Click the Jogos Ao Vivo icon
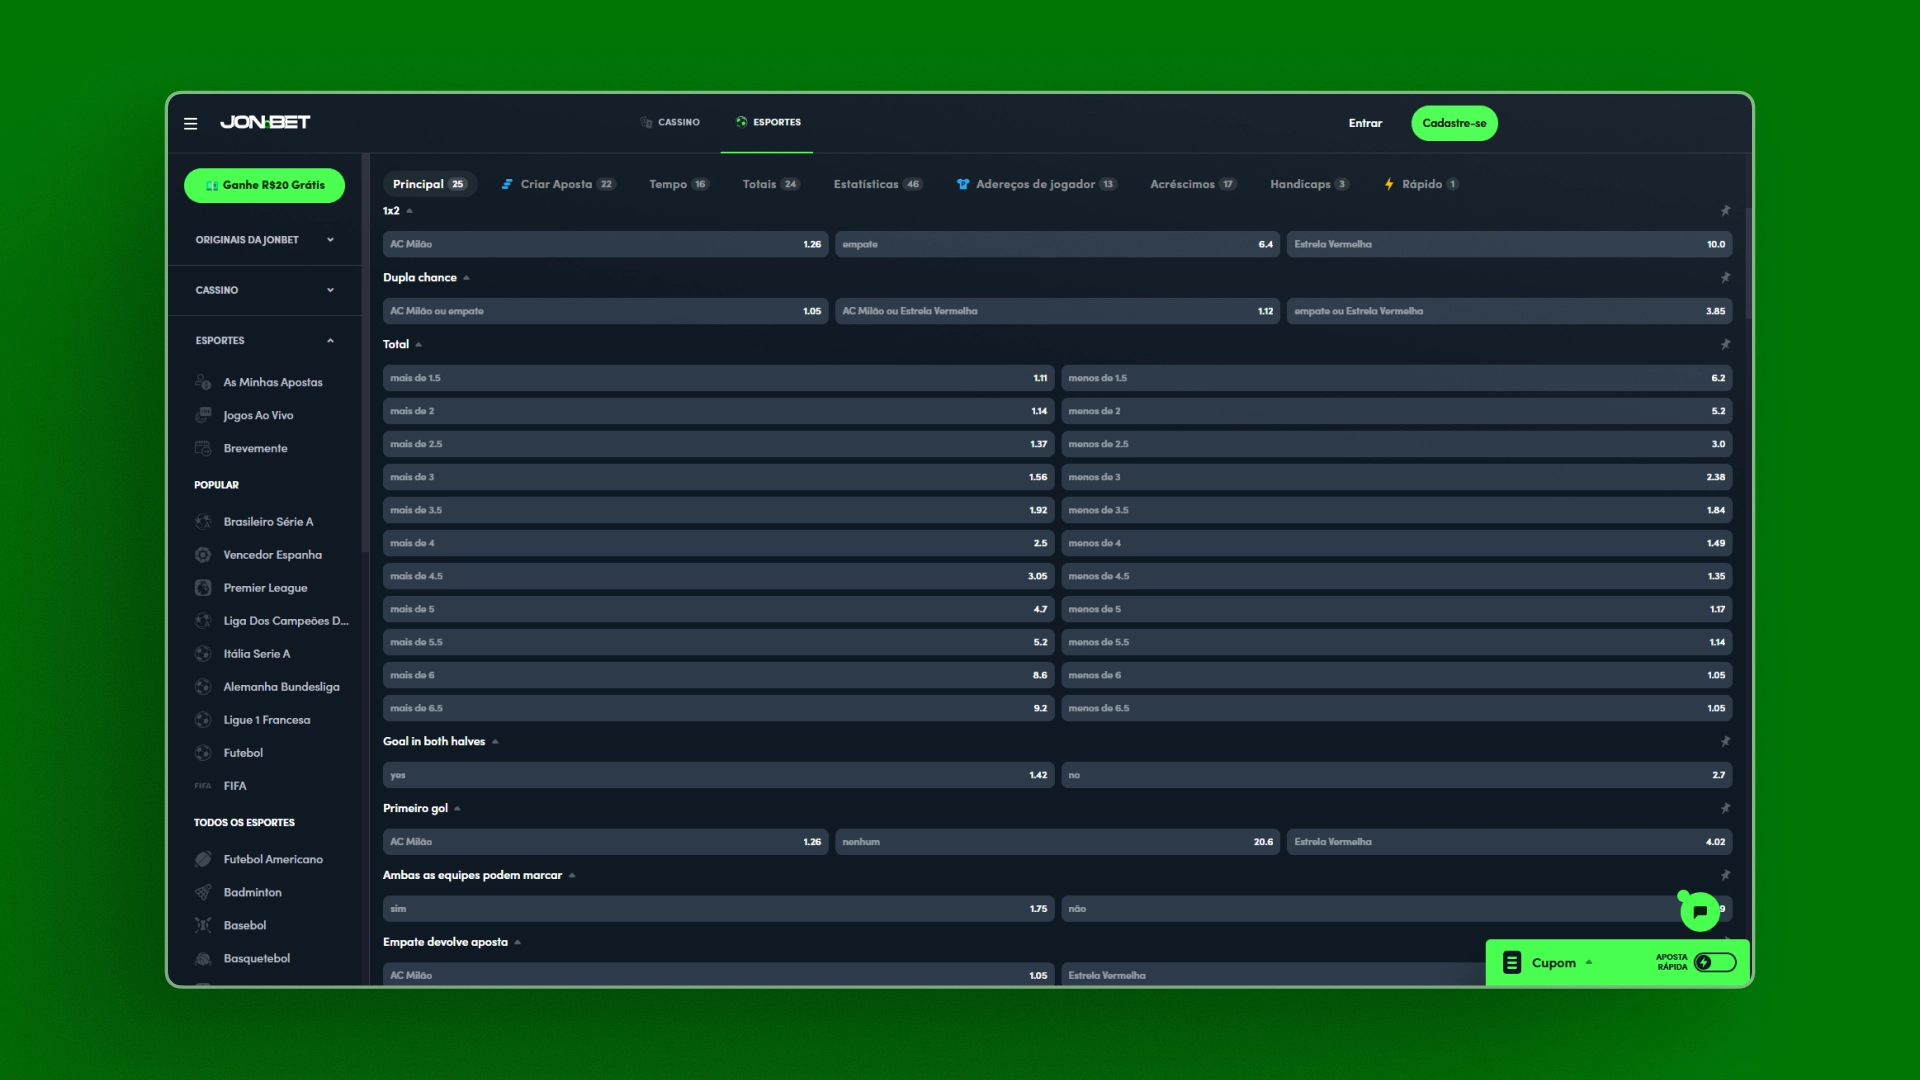Image resolution: width=1920 pixels, height=1080 pixels. tap(203, 415)
